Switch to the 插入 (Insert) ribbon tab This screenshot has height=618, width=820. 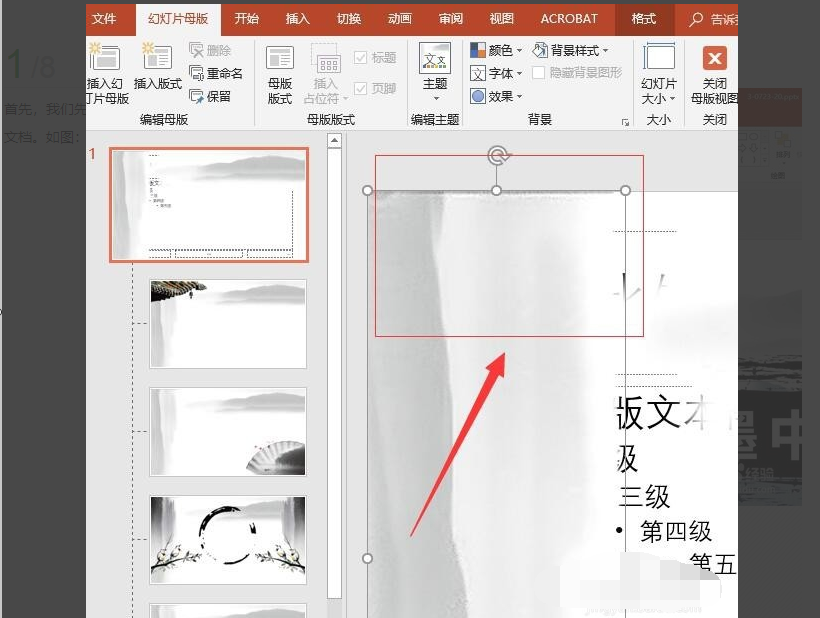[x=297, y=18]
